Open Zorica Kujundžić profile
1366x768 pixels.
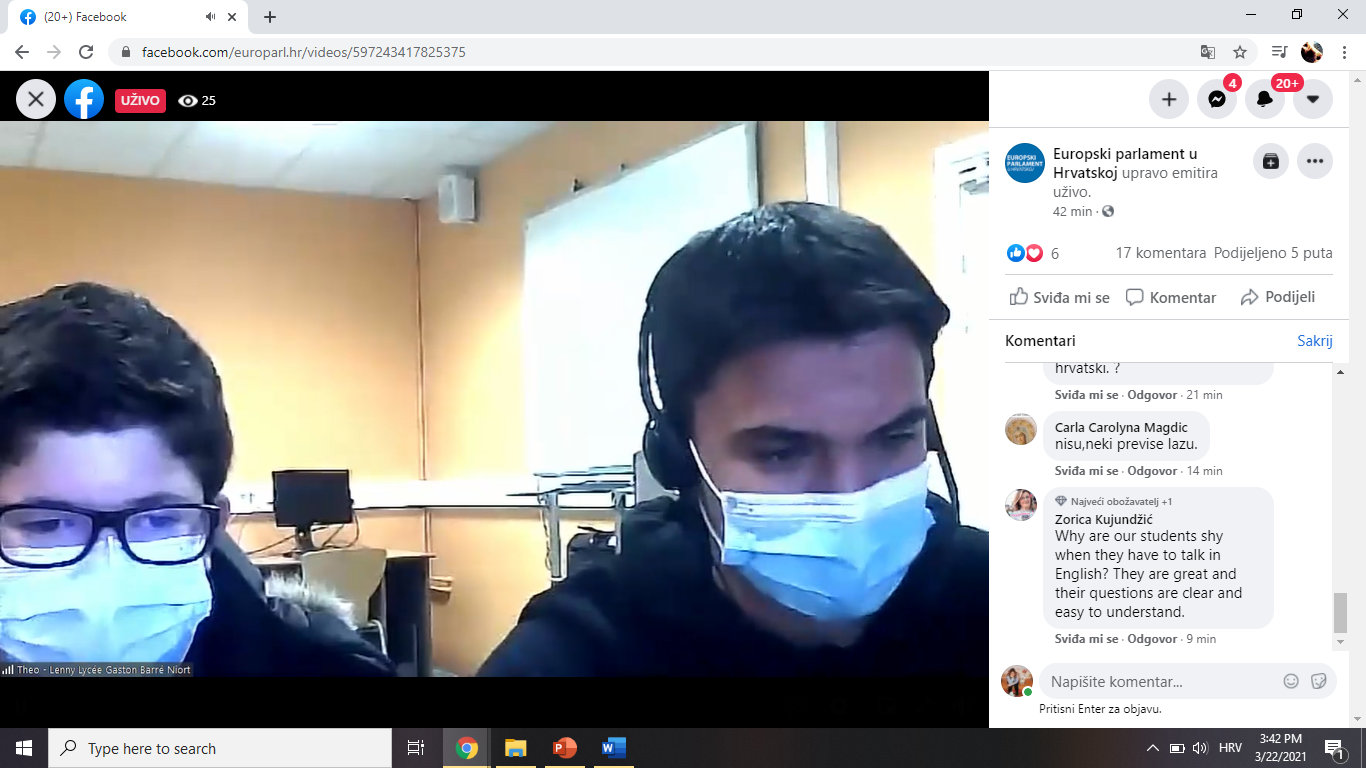(1104, 519)
